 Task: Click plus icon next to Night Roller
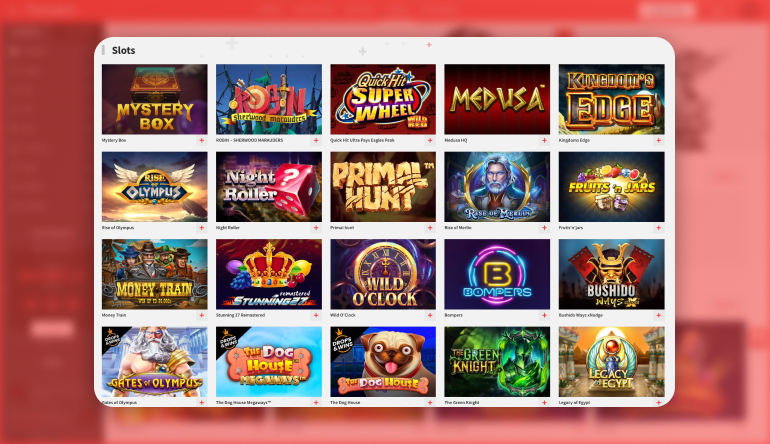click(316, 228)
